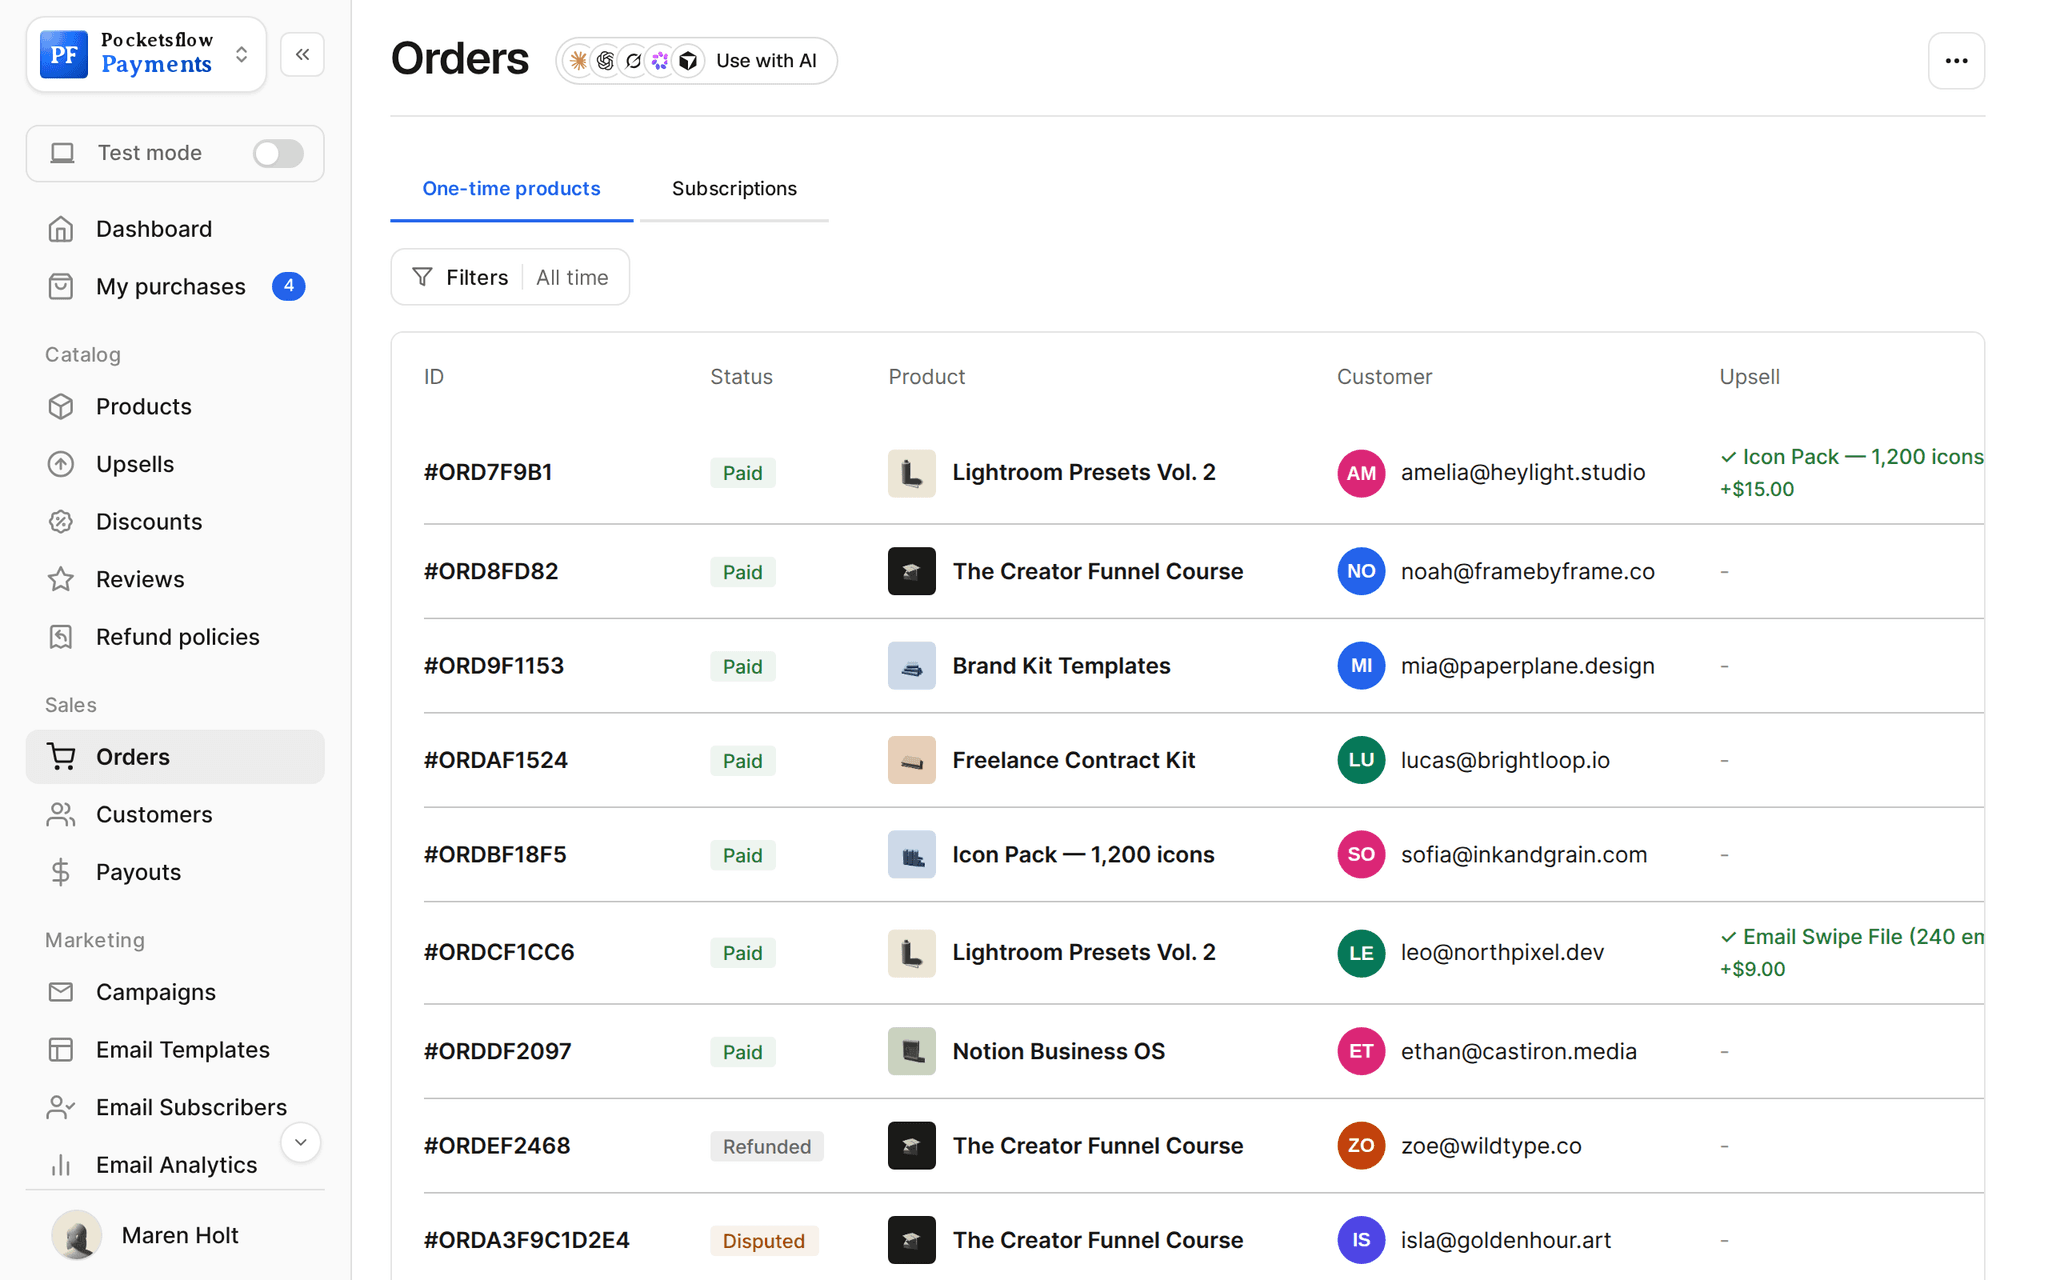The image size is (2048, 1280).
Task: Click the Use with AI button
Action: click(696, 61)
